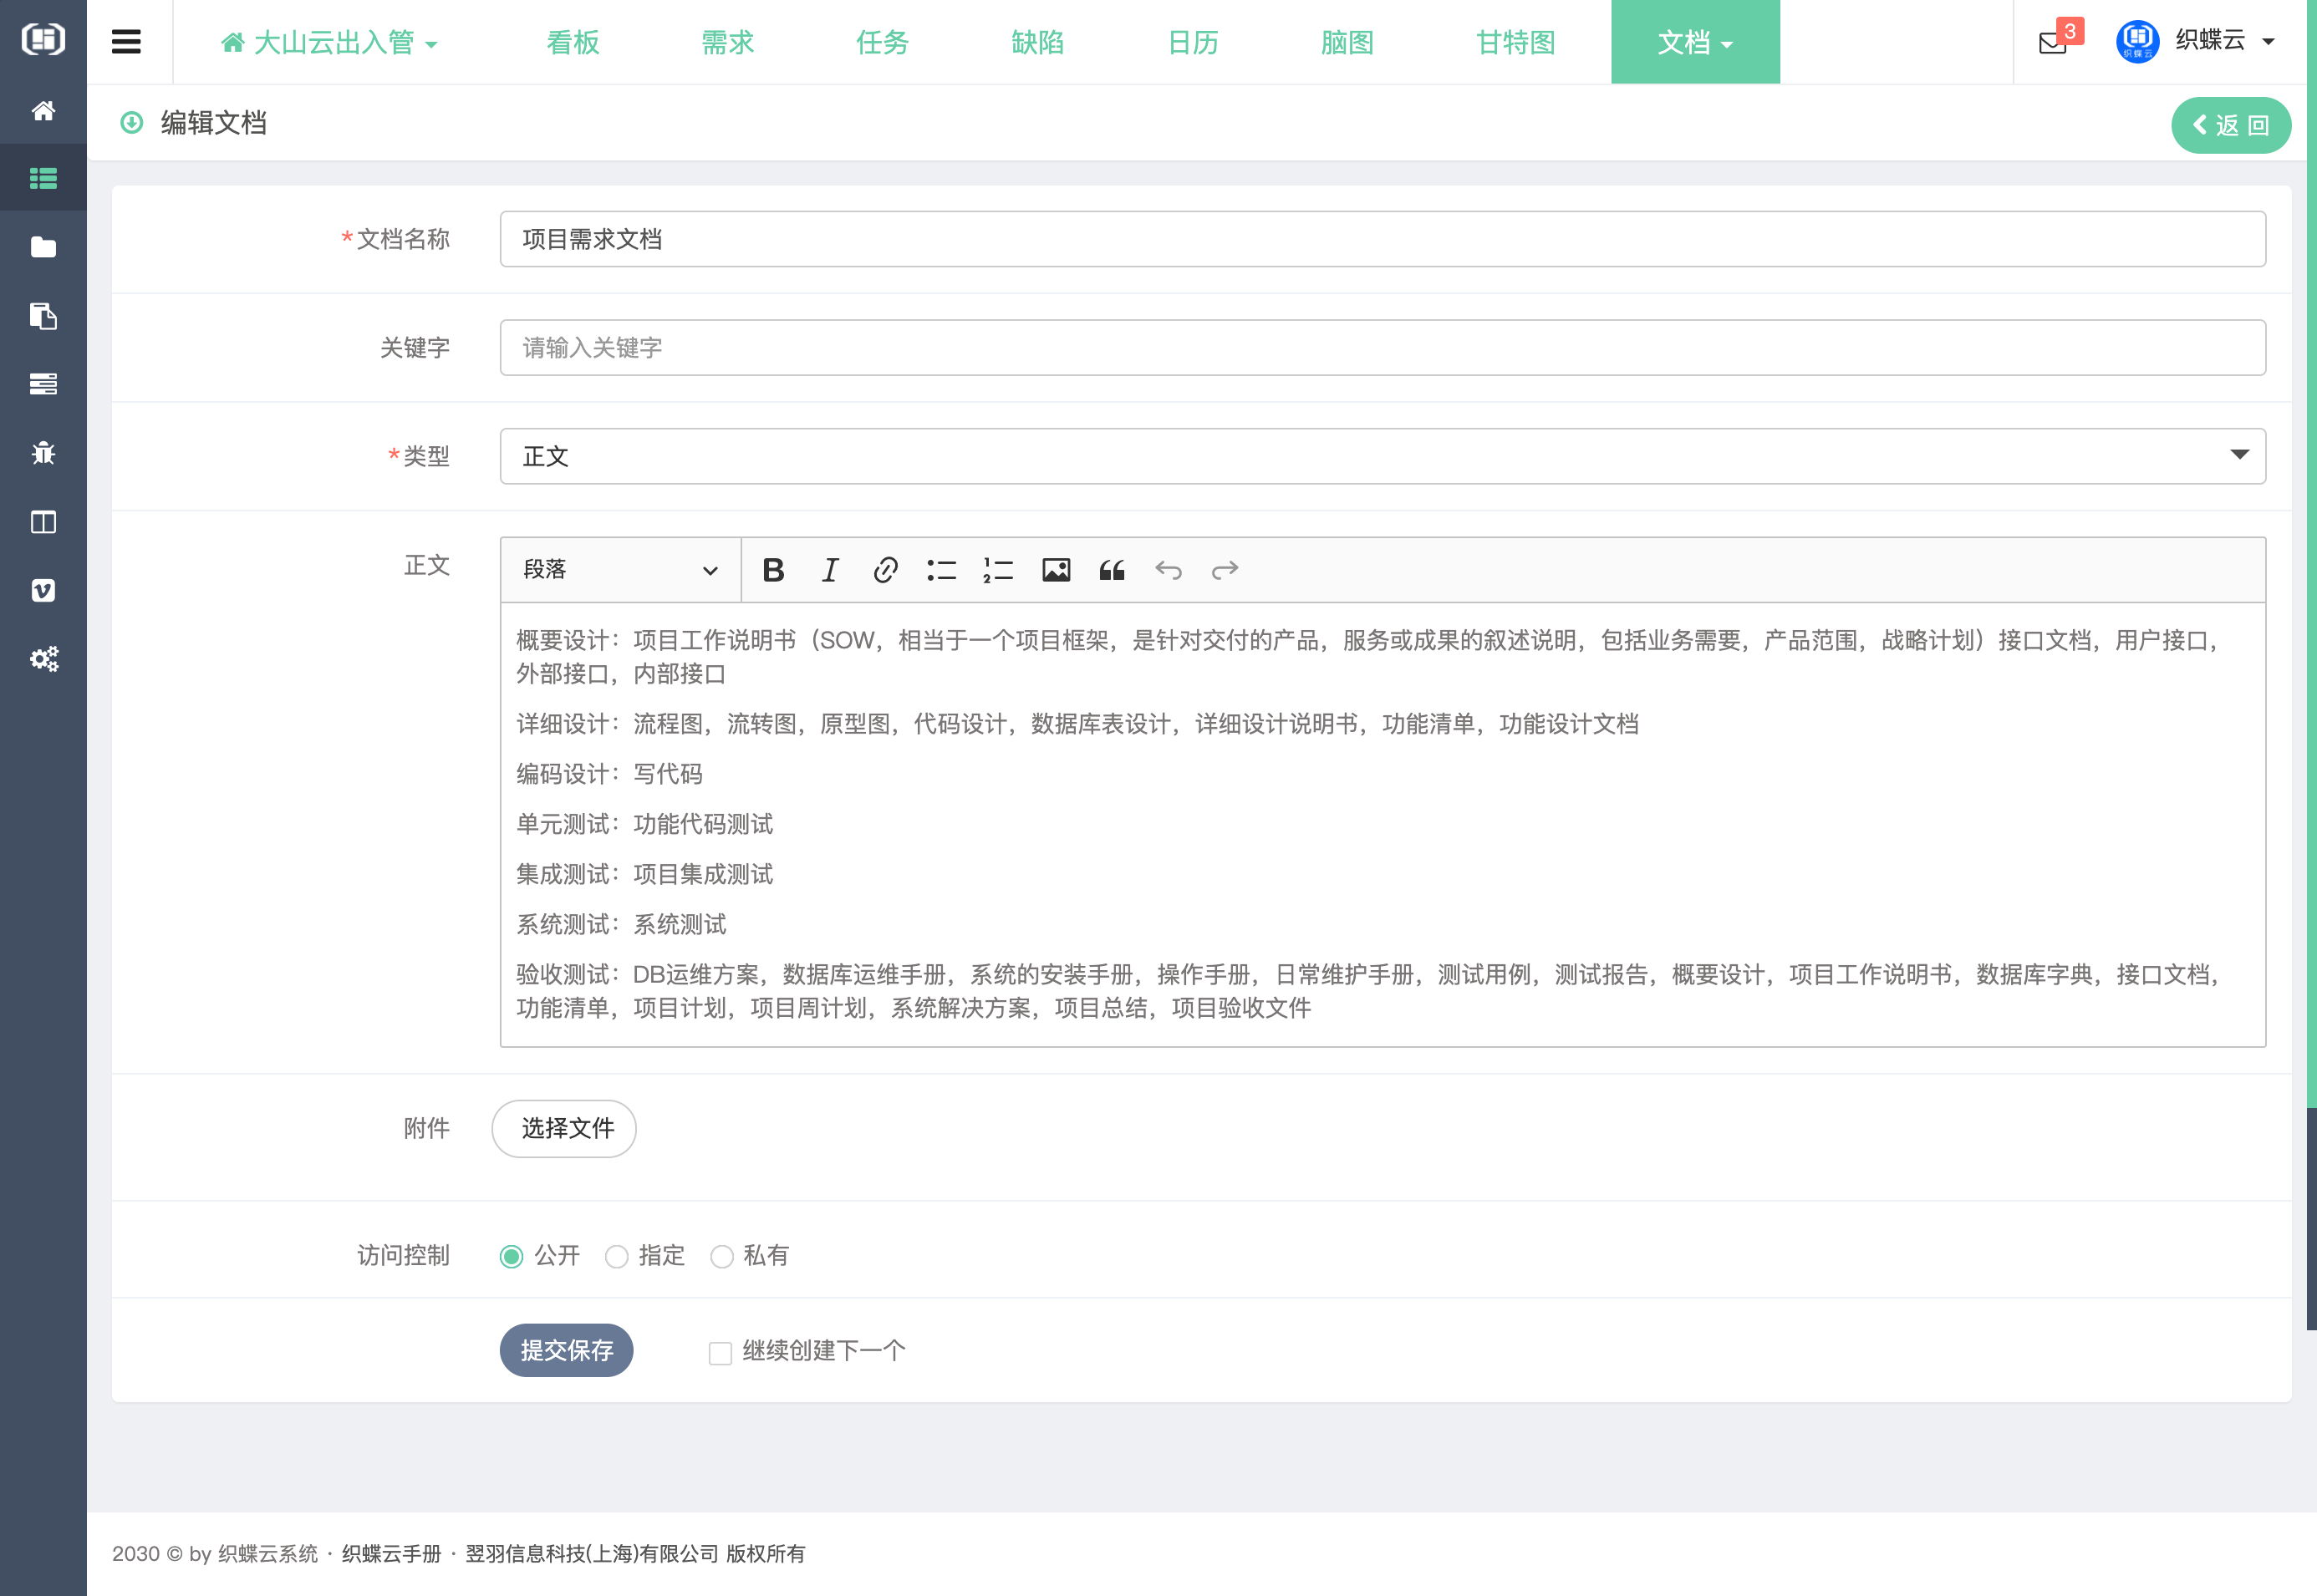Open mail notifications with badge 3

click(2052, 42)
